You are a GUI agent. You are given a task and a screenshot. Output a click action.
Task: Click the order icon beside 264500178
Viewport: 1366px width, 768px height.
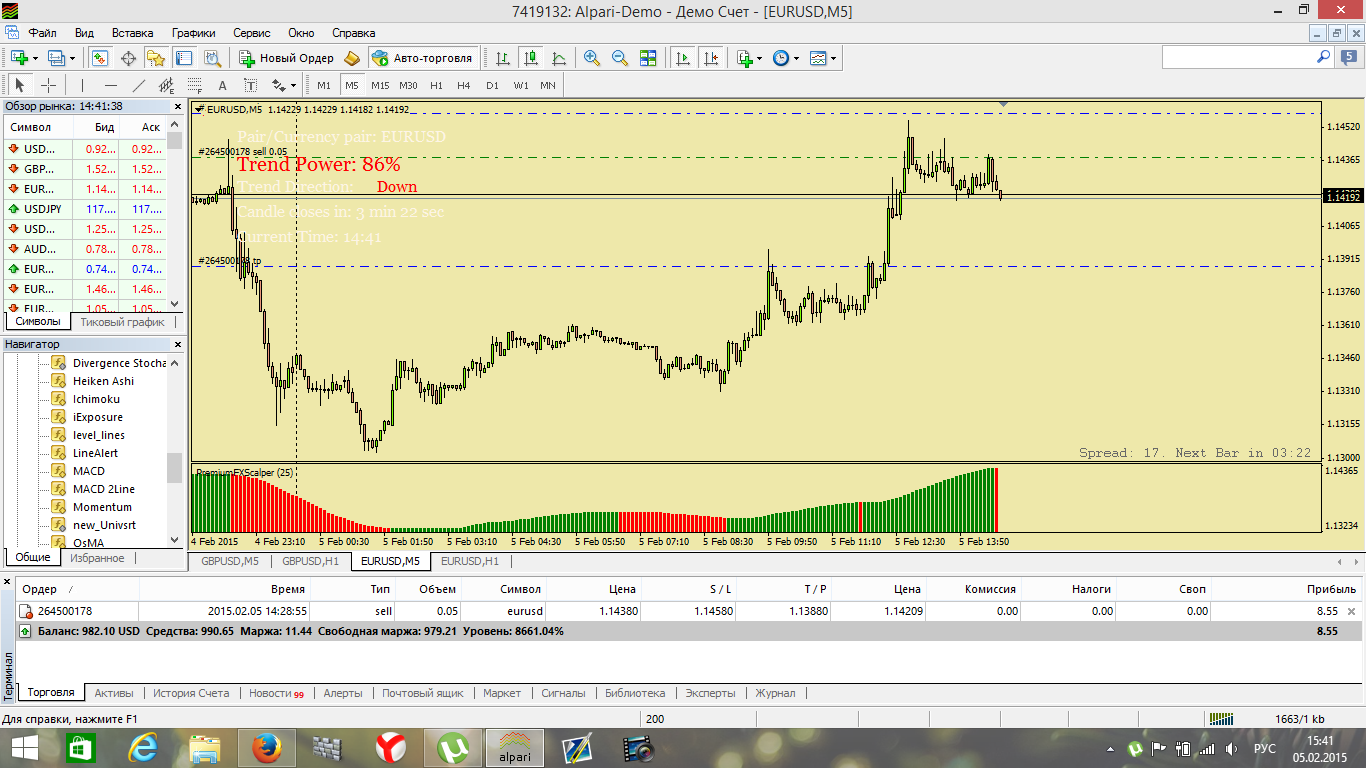tap(26, 611)
